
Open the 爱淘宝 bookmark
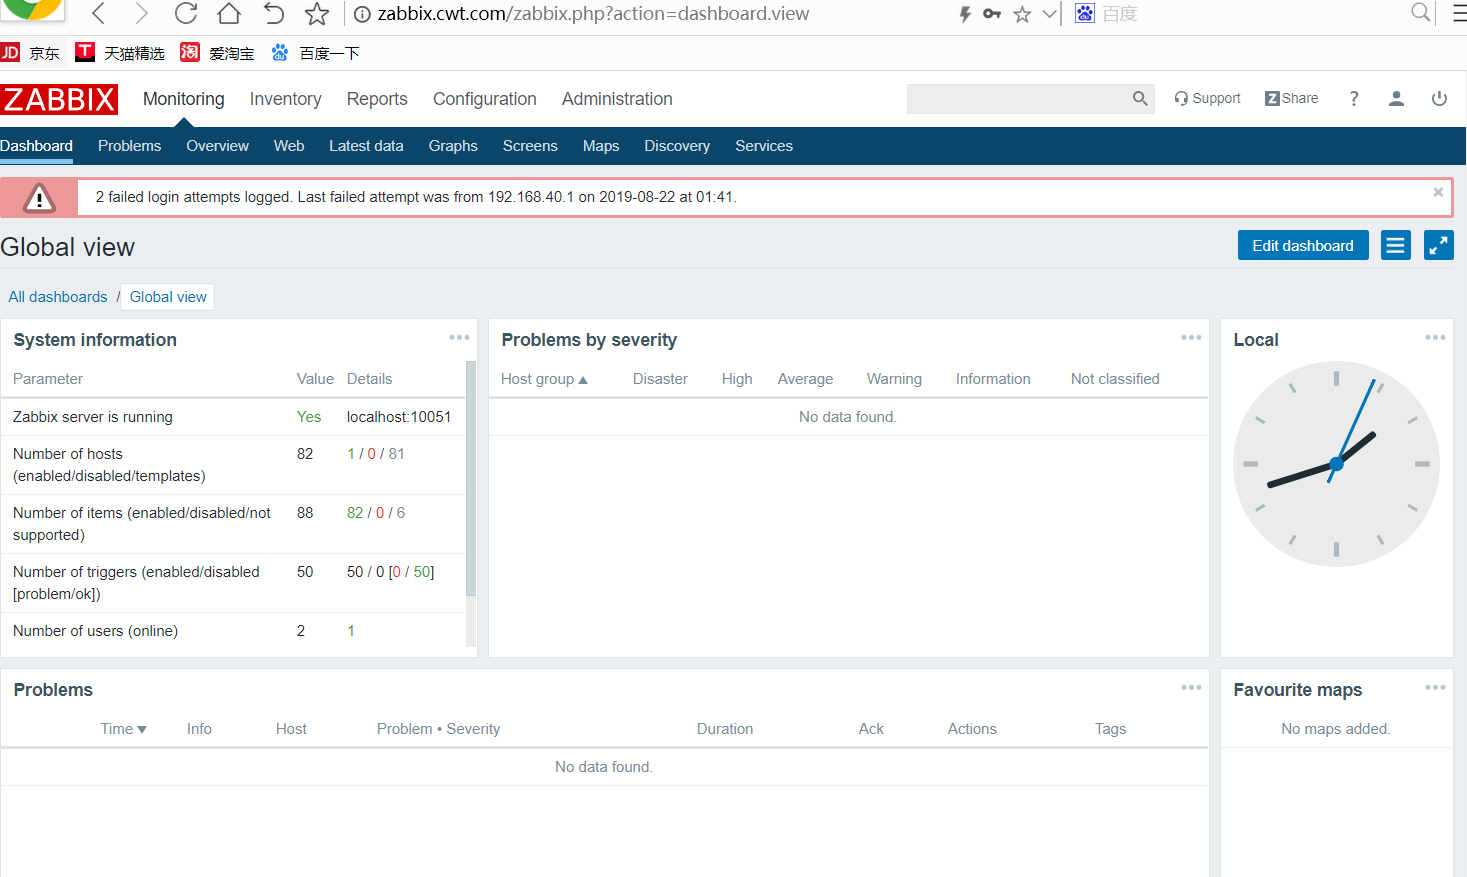[x=217, y=53]
